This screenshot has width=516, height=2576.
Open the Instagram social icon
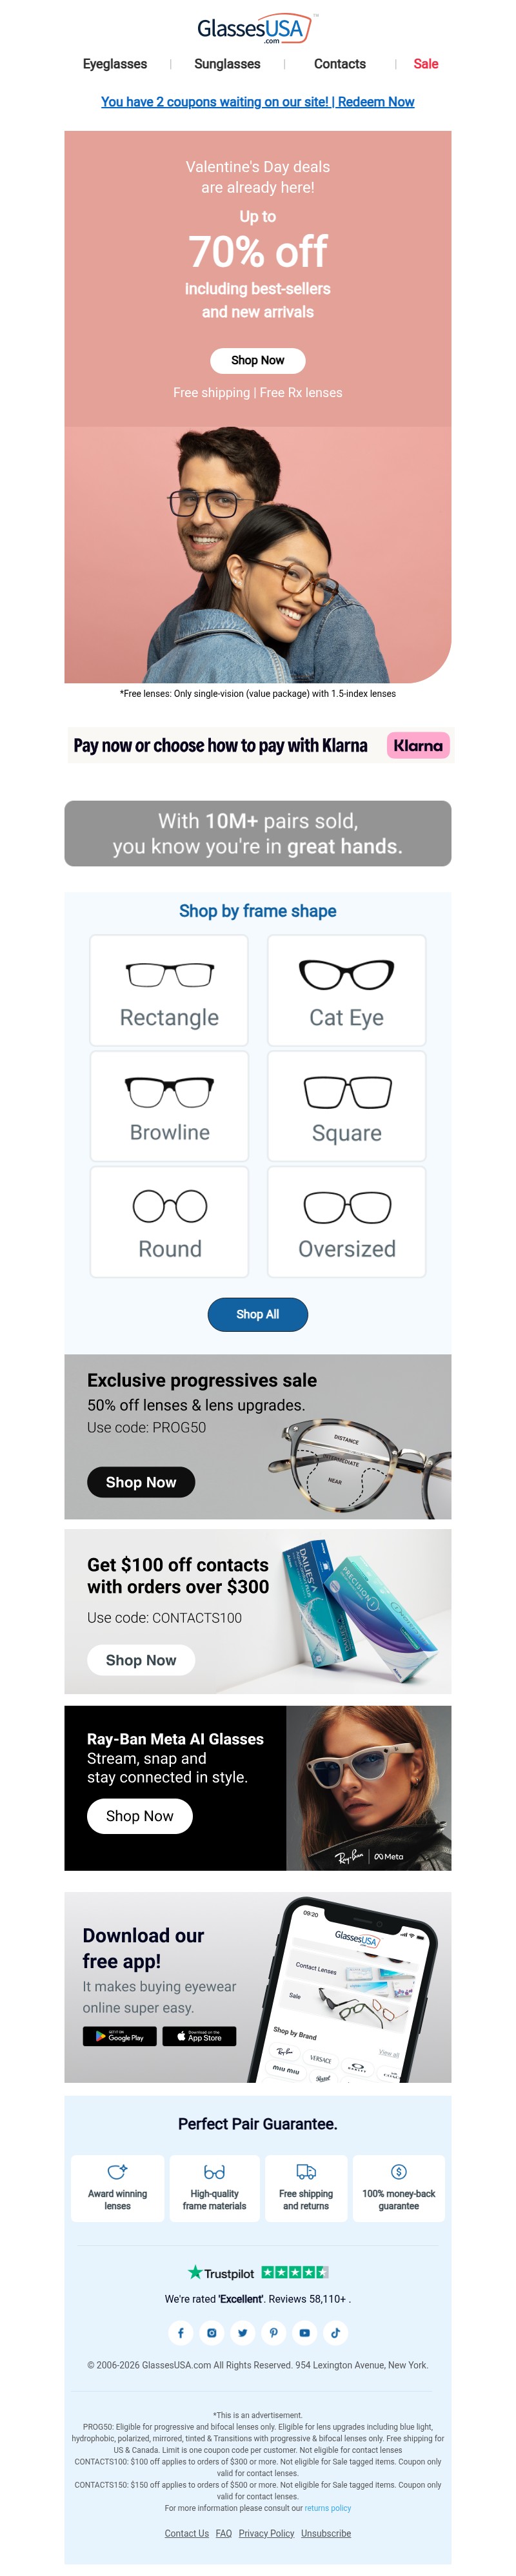[x=212, y=2333]
